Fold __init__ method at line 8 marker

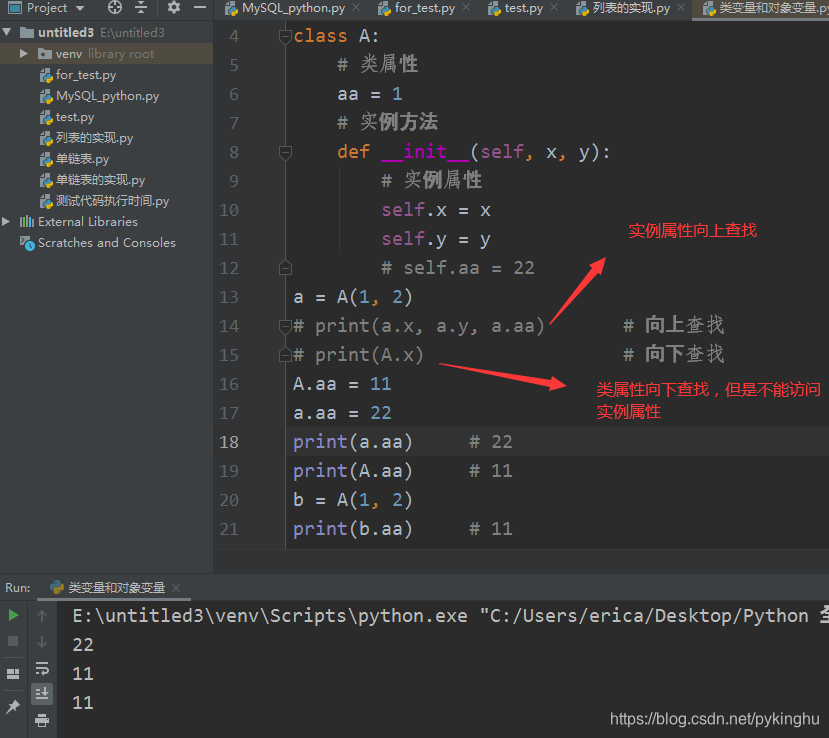point(285,152)
